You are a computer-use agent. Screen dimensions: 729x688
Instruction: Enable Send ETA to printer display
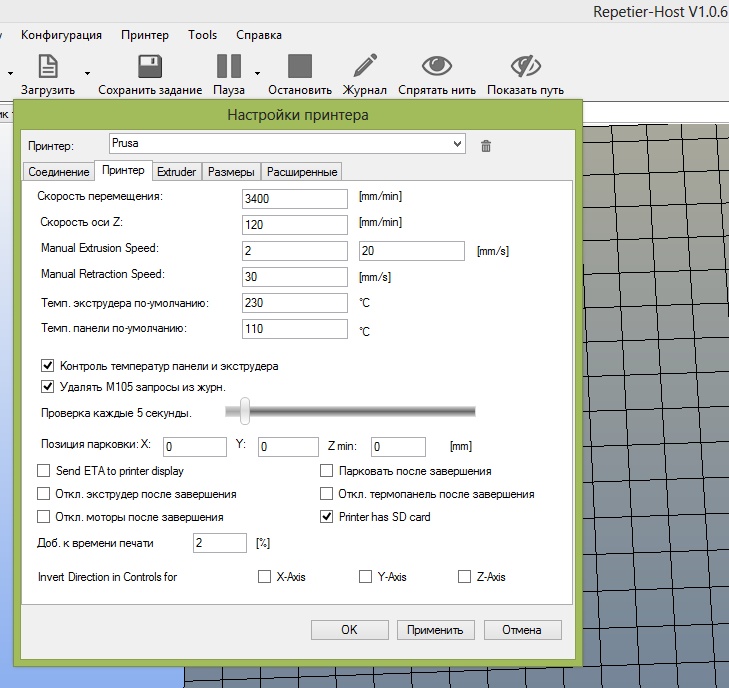point(44,471)
